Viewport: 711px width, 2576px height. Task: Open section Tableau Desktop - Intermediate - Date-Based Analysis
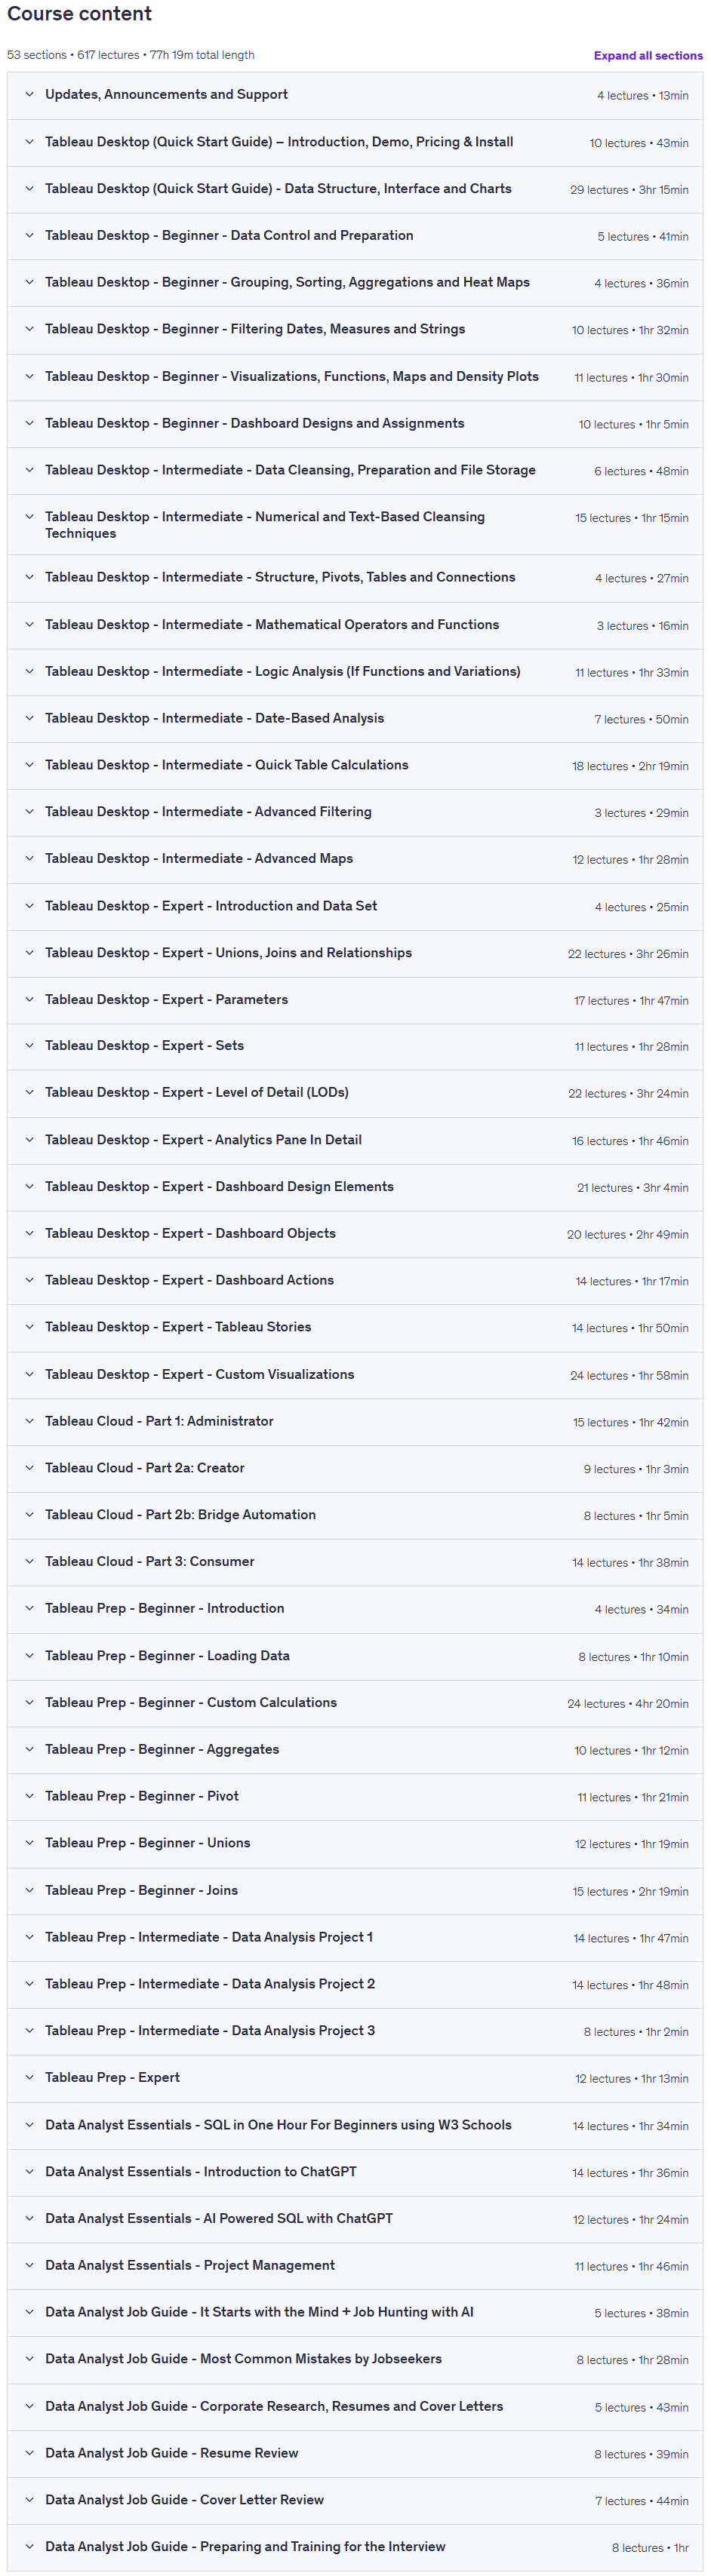point(355,719)
